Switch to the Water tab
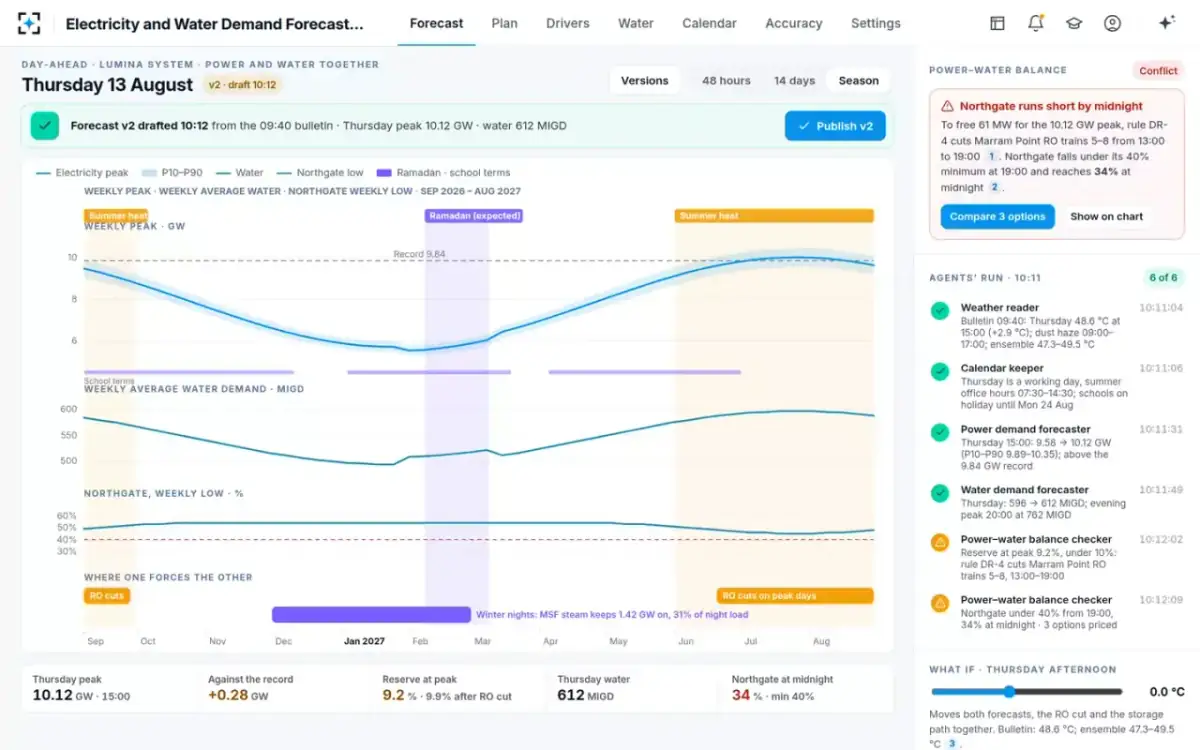 [636, 23]
